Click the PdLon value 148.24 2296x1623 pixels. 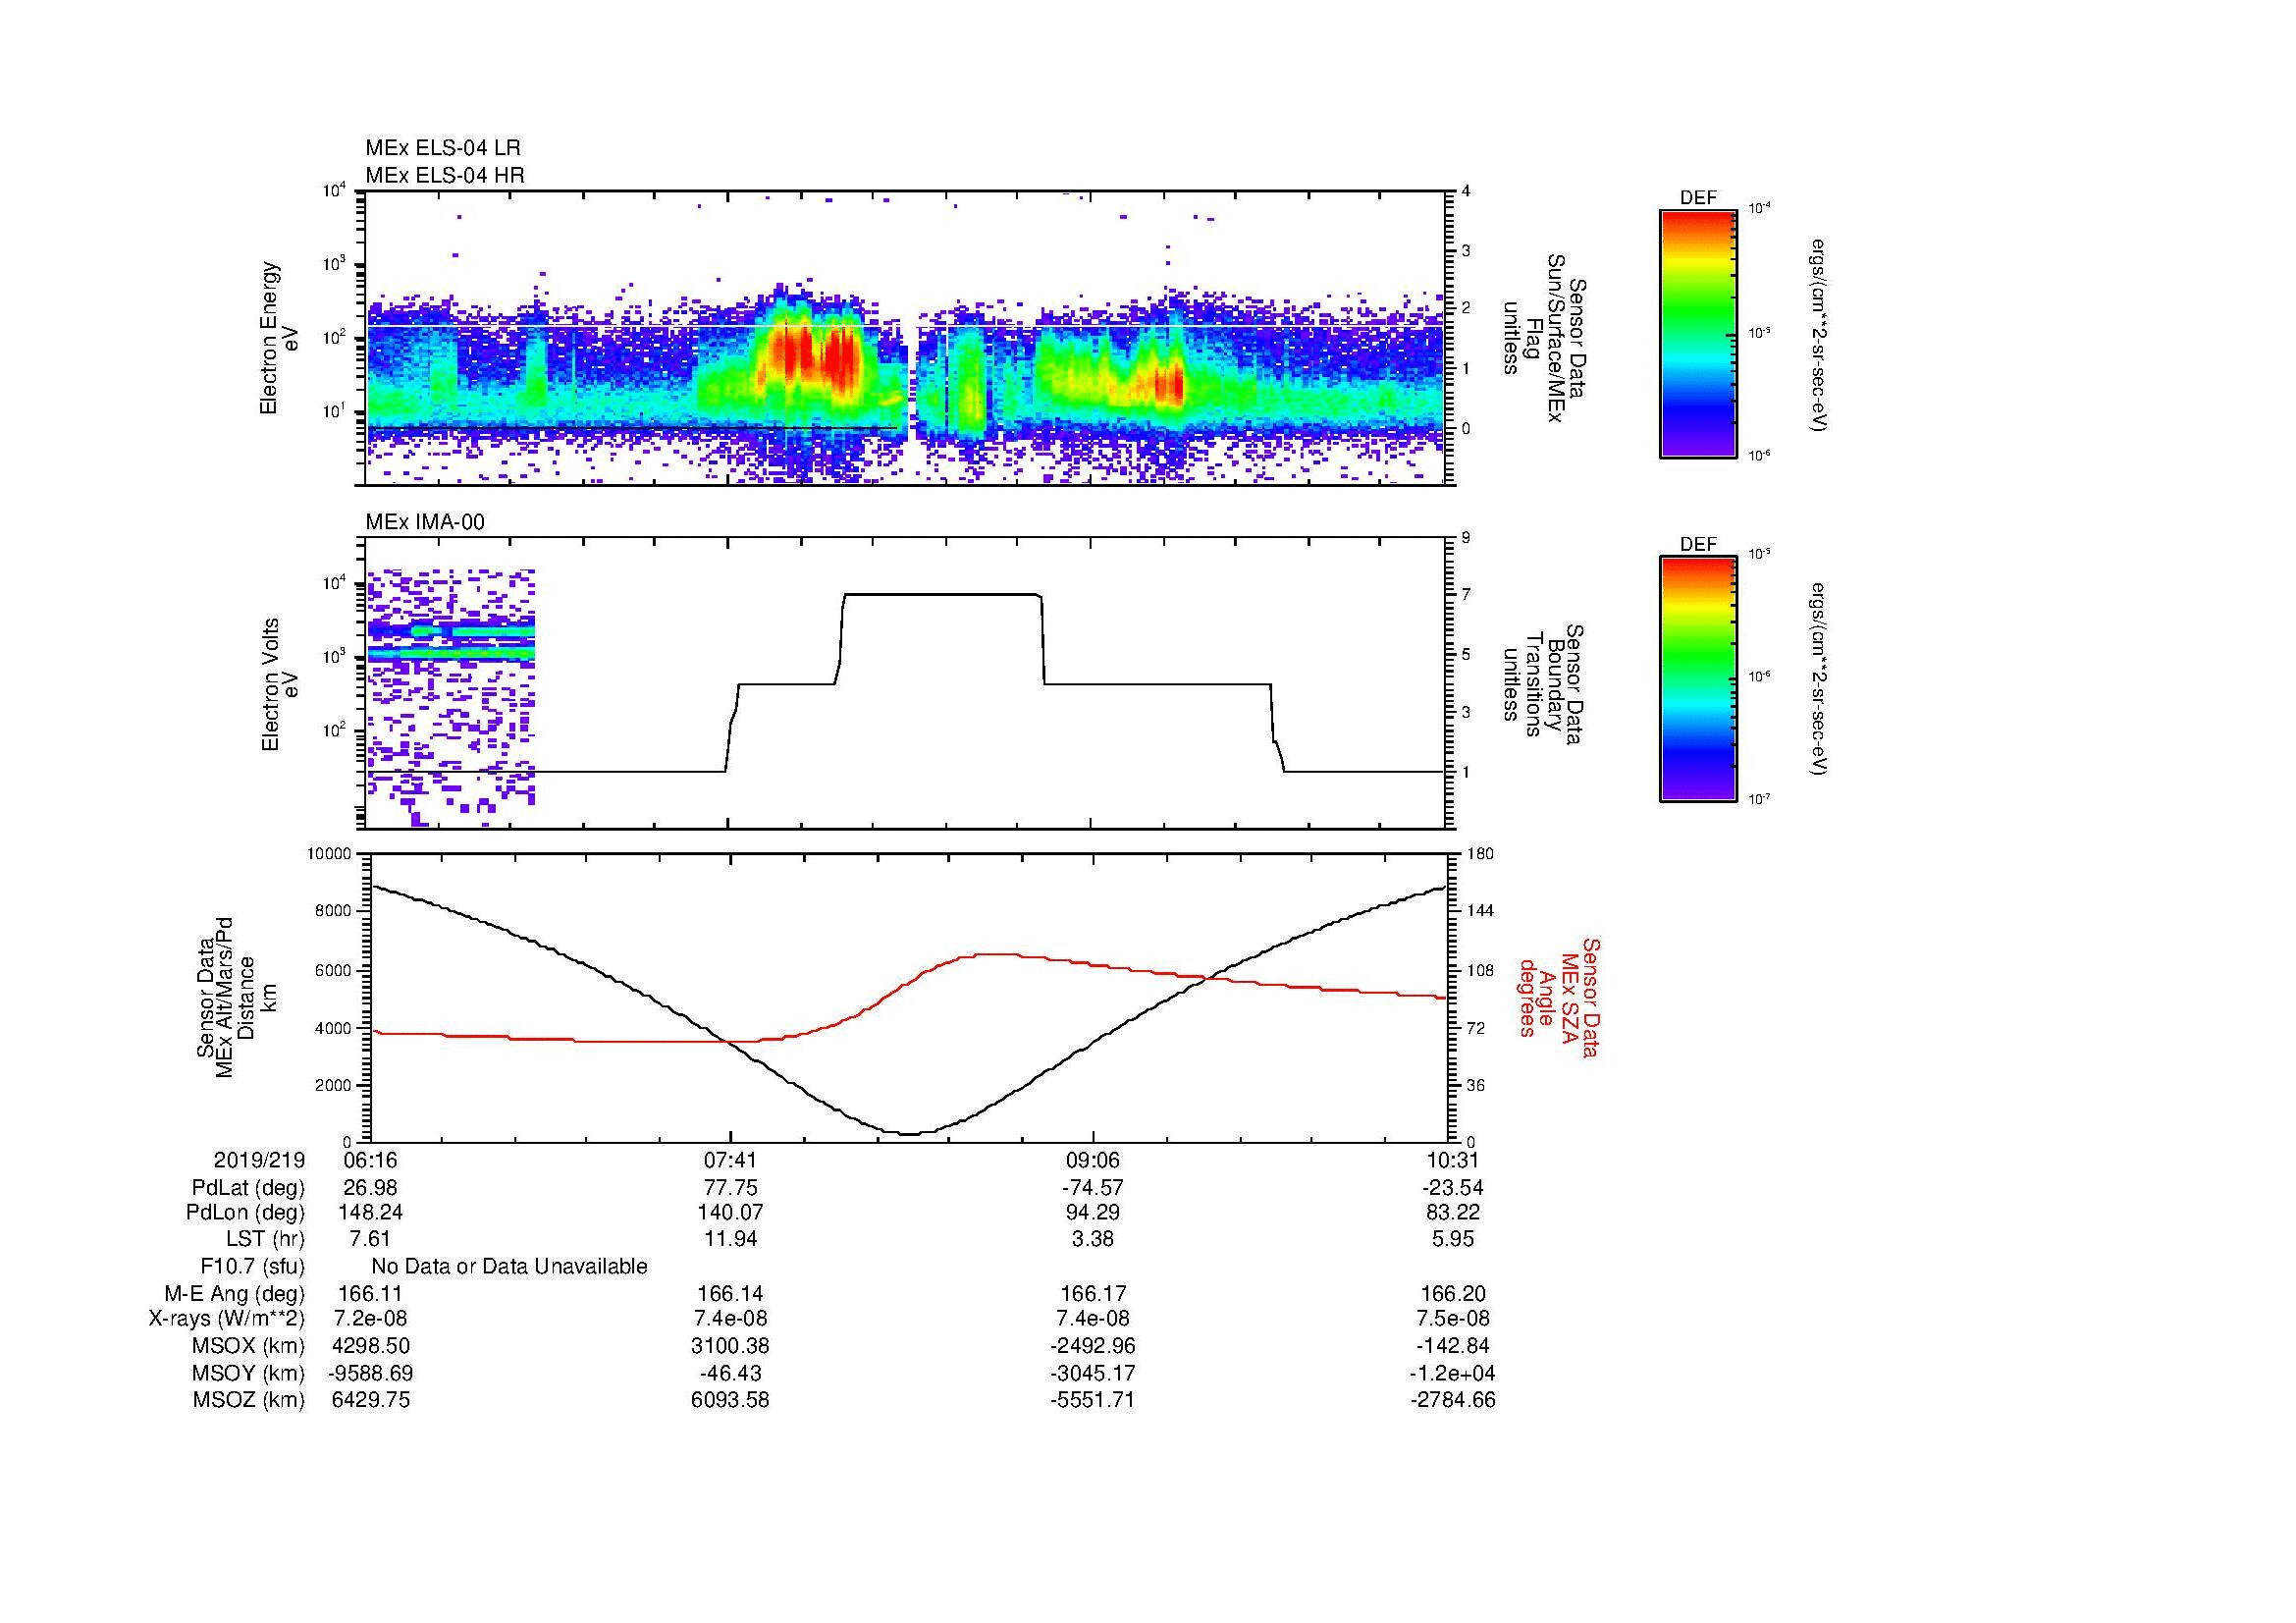[371, 1213]
